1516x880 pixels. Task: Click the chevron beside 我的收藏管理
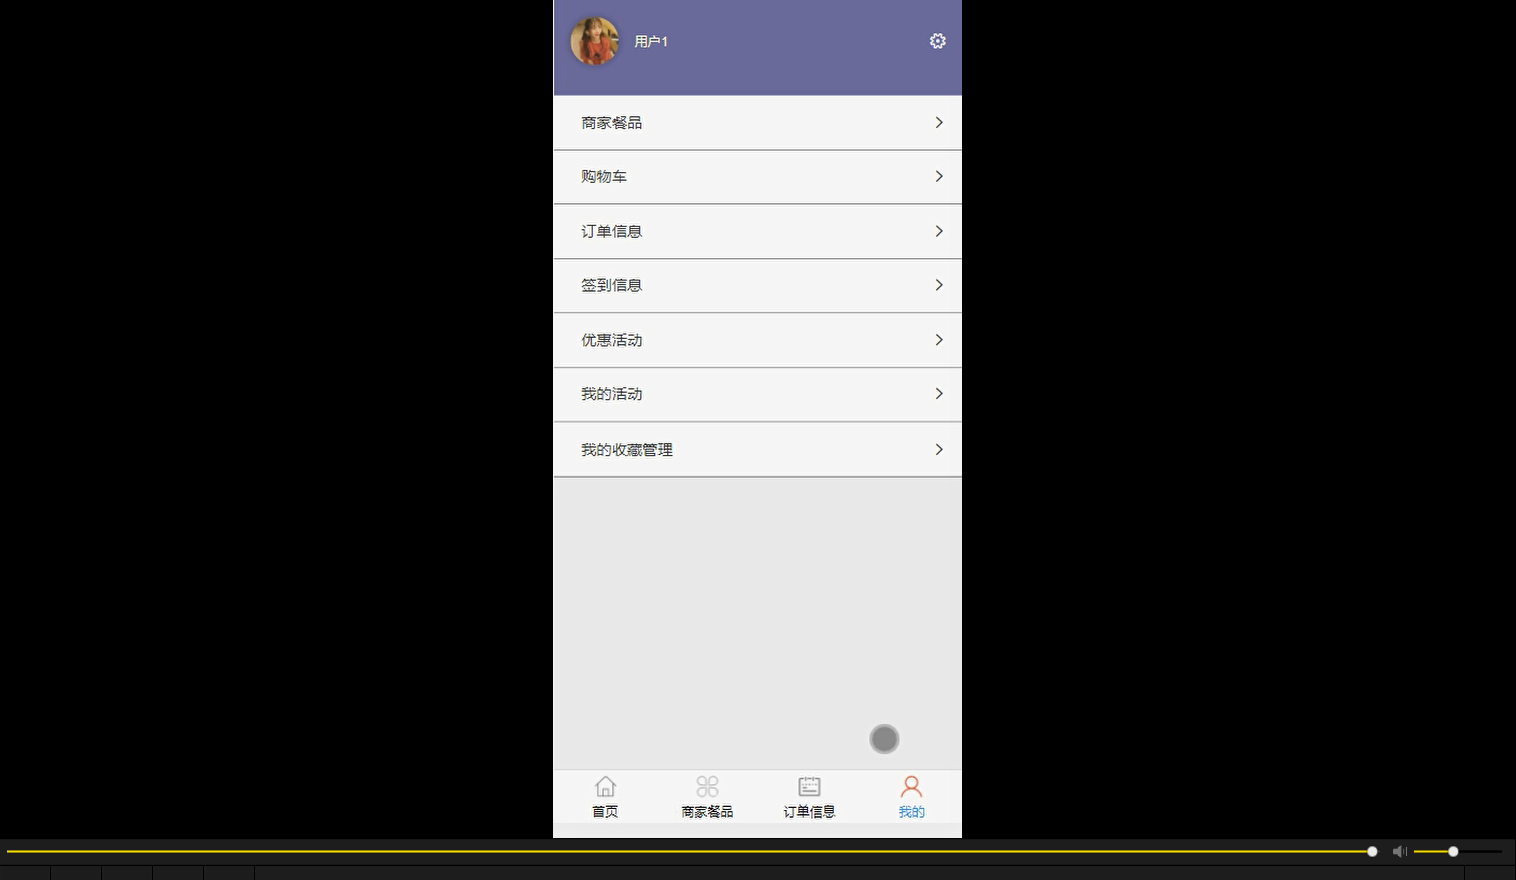[x=938, y=450]
